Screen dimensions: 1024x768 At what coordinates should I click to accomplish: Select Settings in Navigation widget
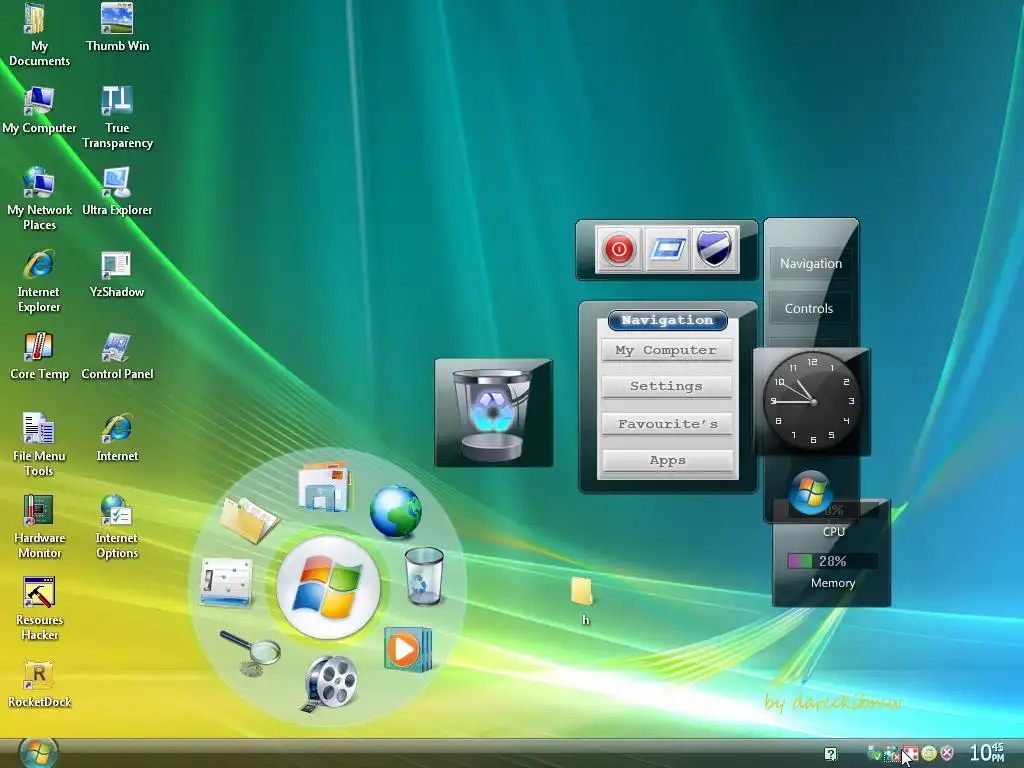[666, 386]
